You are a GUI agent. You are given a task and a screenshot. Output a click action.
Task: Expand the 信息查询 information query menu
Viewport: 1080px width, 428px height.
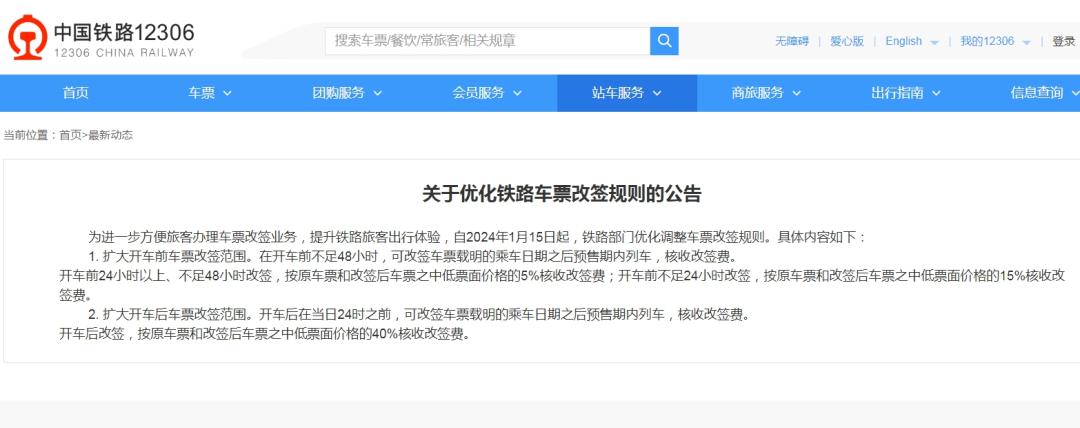[x=1043, y=93]
